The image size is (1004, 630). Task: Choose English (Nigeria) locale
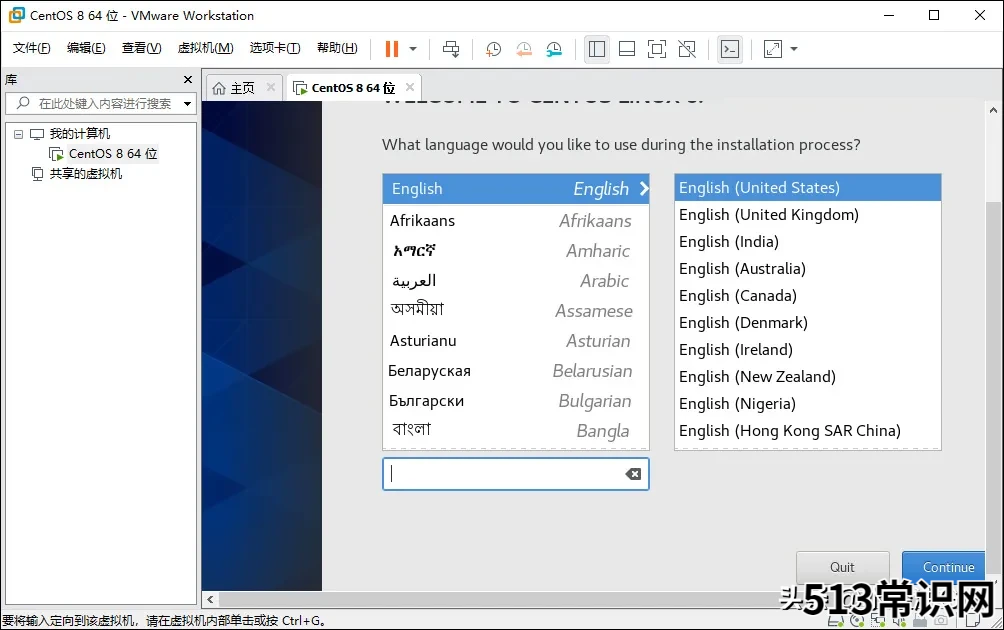coord(807,404)
